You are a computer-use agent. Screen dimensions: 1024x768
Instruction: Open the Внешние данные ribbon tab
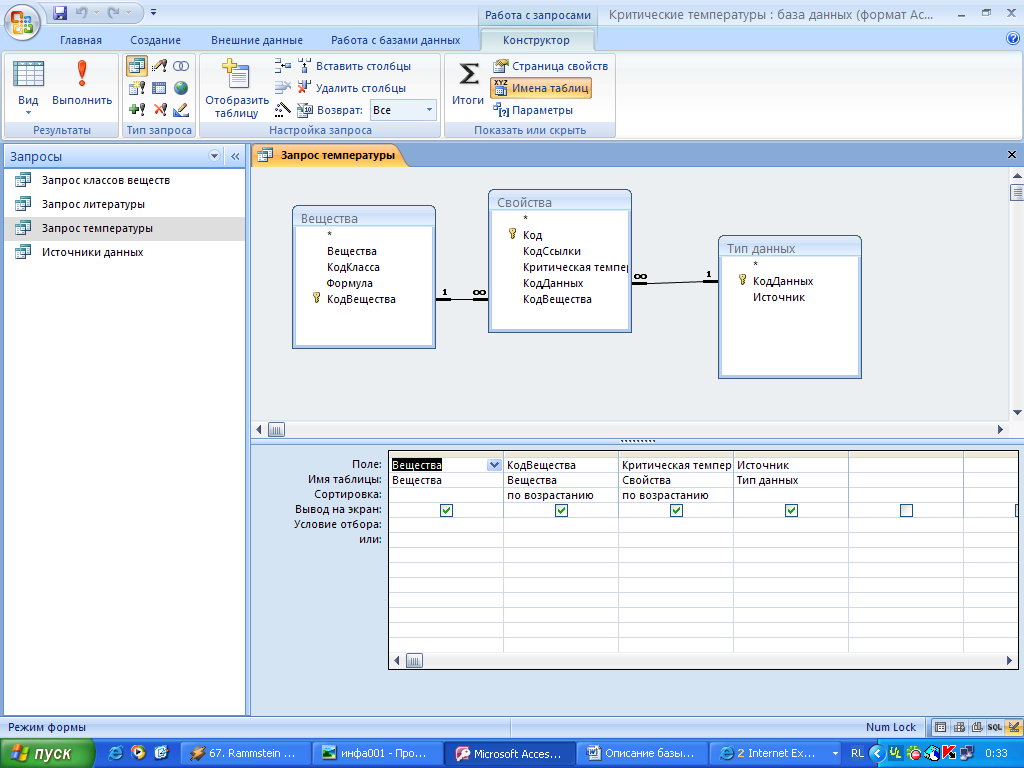tap(257, 40)
